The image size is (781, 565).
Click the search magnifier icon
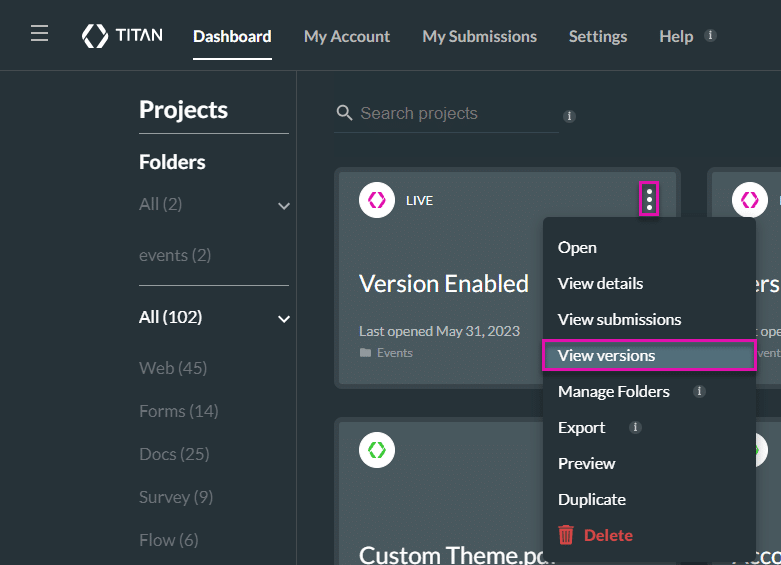[345, 113]
